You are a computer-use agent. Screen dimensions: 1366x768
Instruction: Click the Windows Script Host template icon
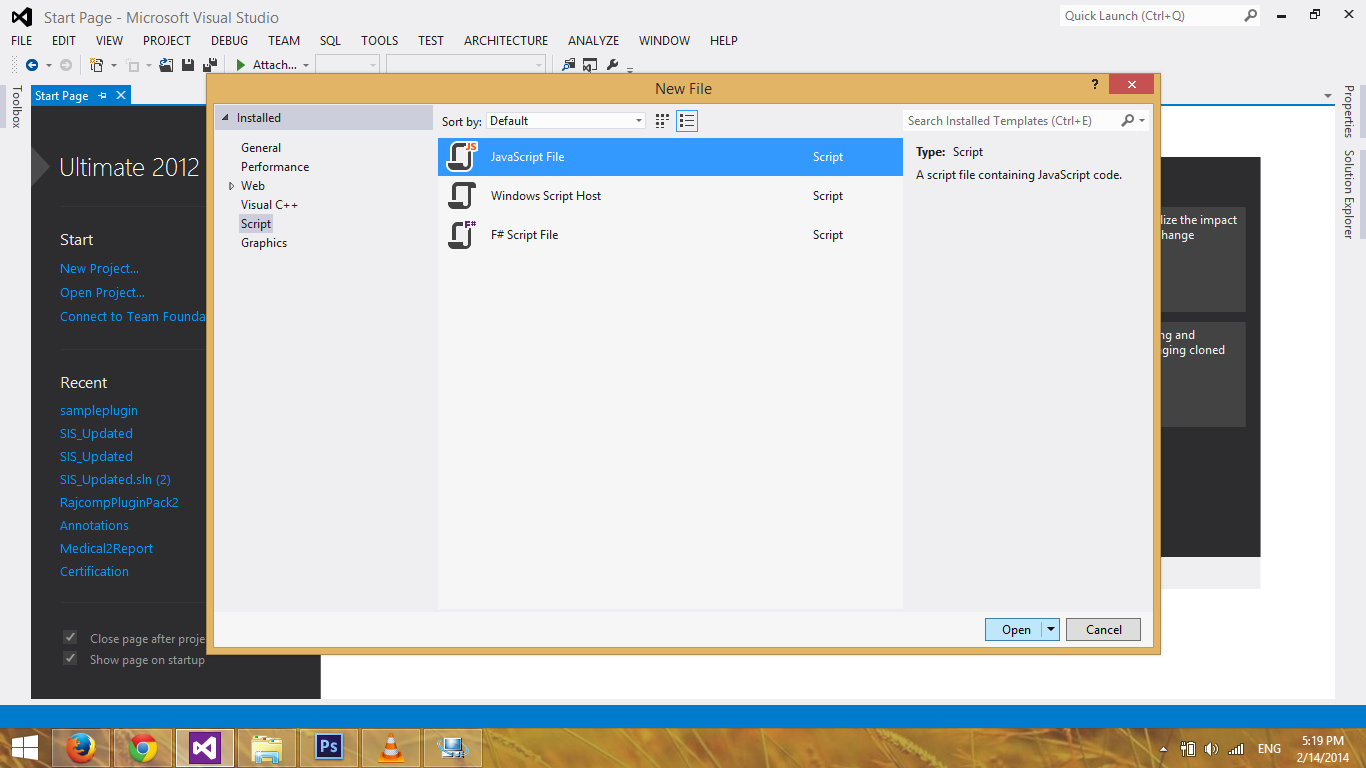pyautogui.click(x=462, y=196)
